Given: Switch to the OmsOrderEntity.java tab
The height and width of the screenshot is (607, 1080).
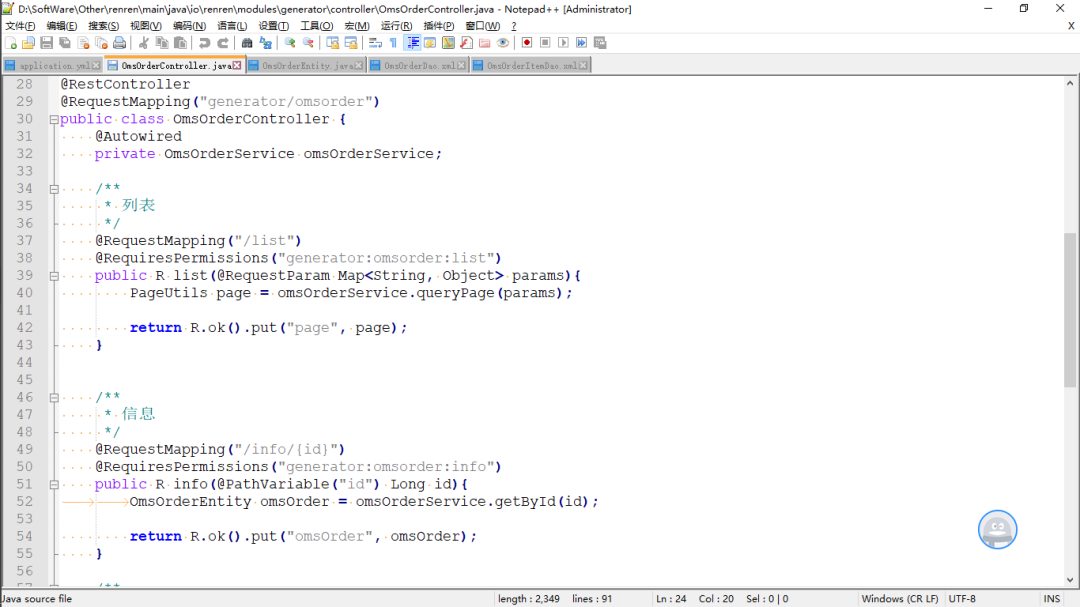Looking at the screenshot, I should click(307, 66).
